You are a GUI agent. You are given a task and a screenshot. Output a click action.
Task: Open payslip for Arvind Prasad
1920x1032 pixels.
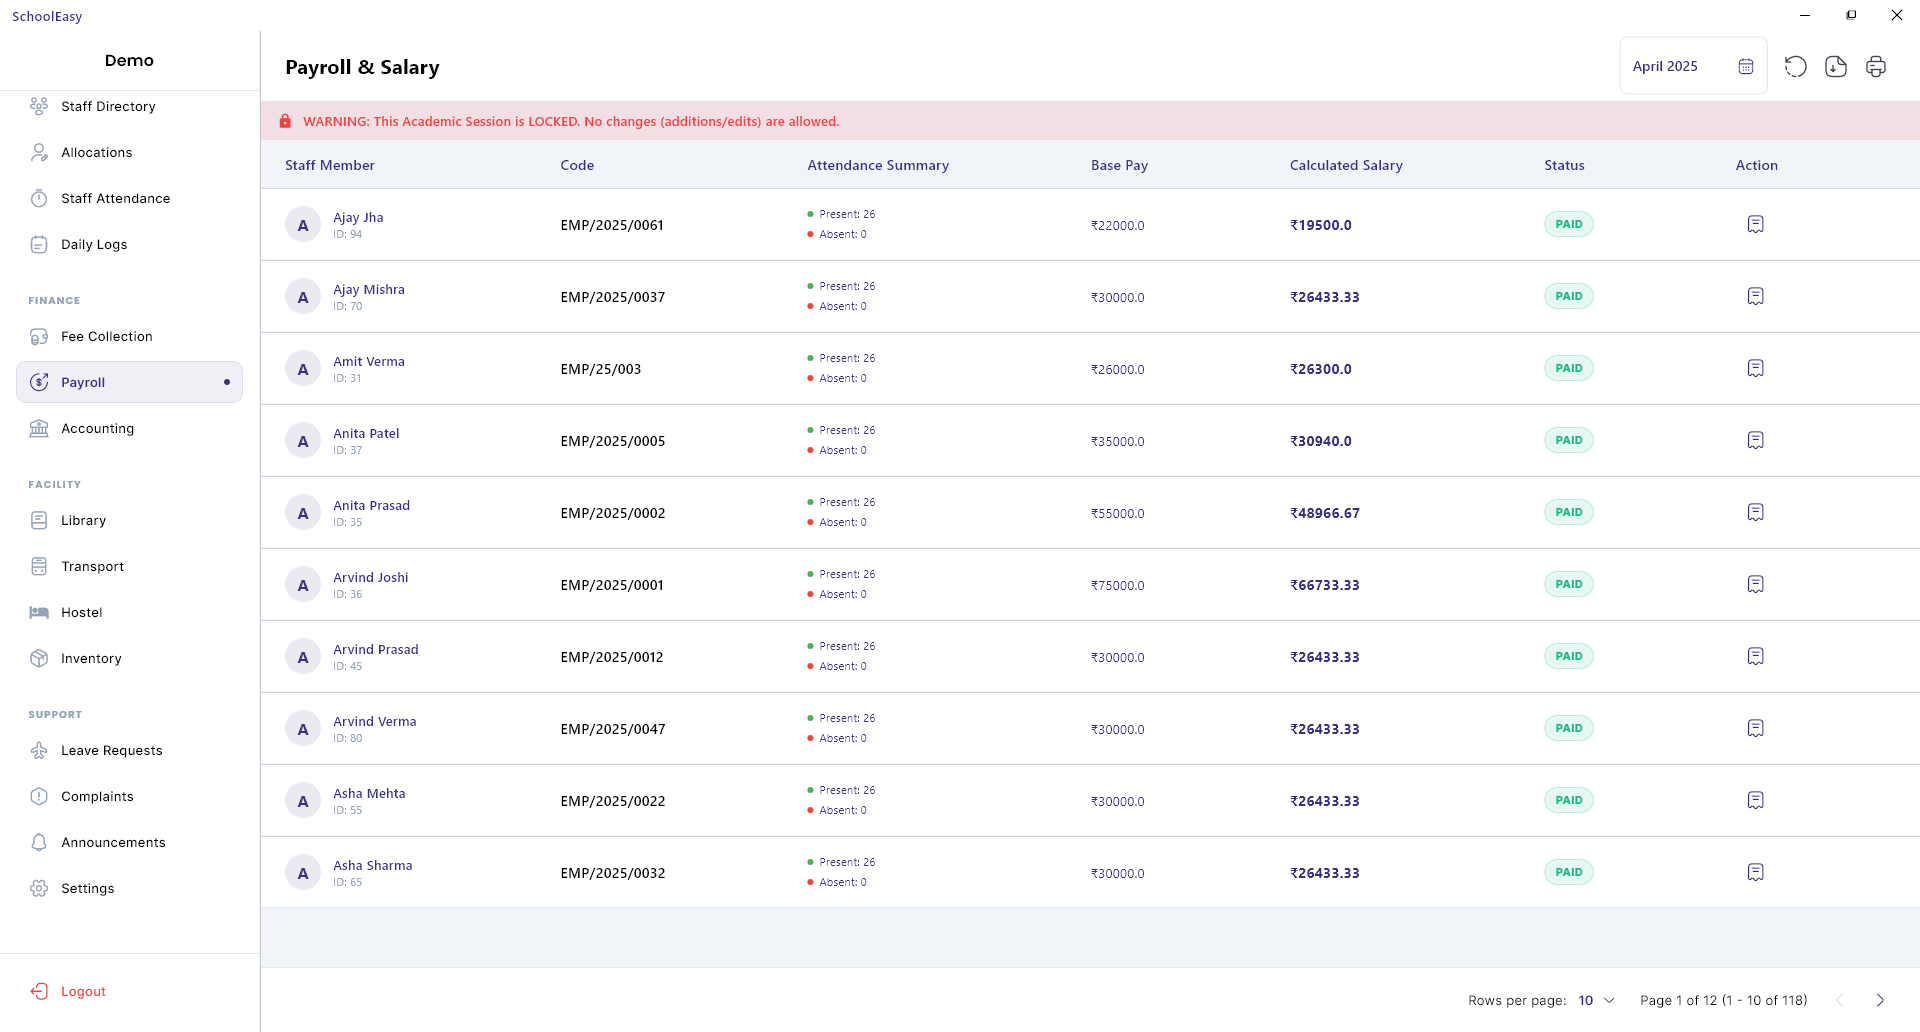pos(1756,656)
